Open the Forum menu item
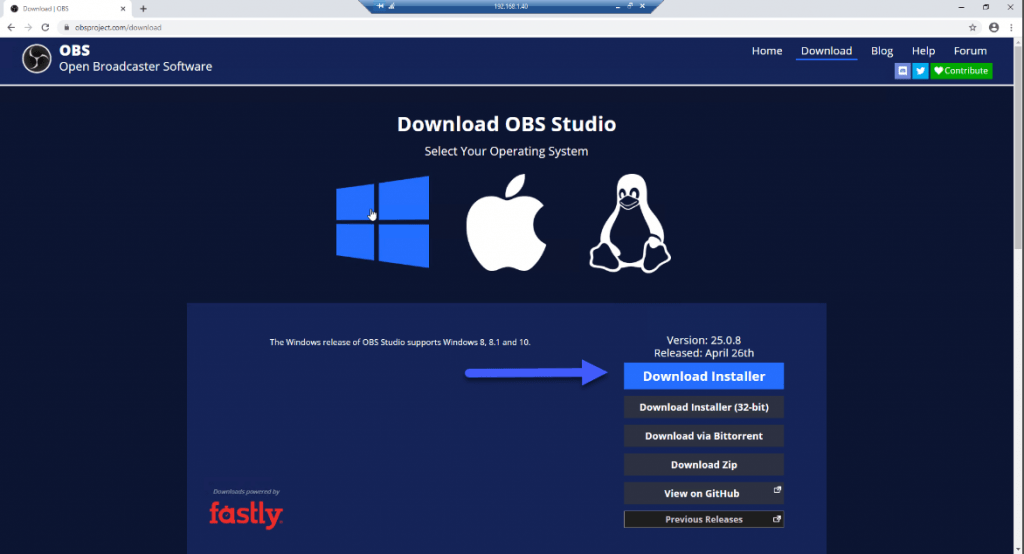 point(970,51)
